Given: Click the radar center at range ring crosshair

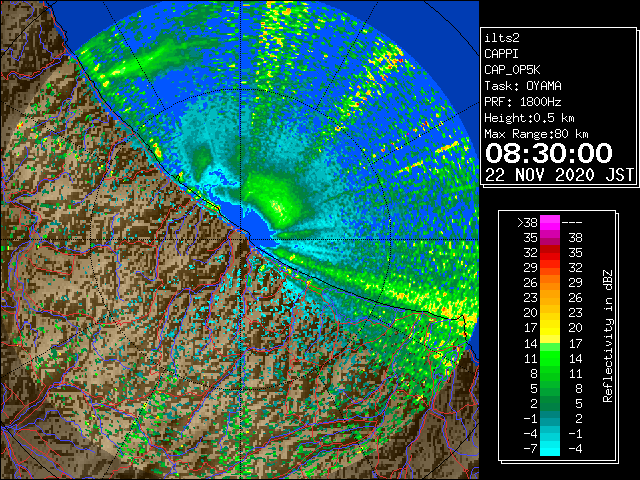Looking at the screenshot, I should [241, 239].
